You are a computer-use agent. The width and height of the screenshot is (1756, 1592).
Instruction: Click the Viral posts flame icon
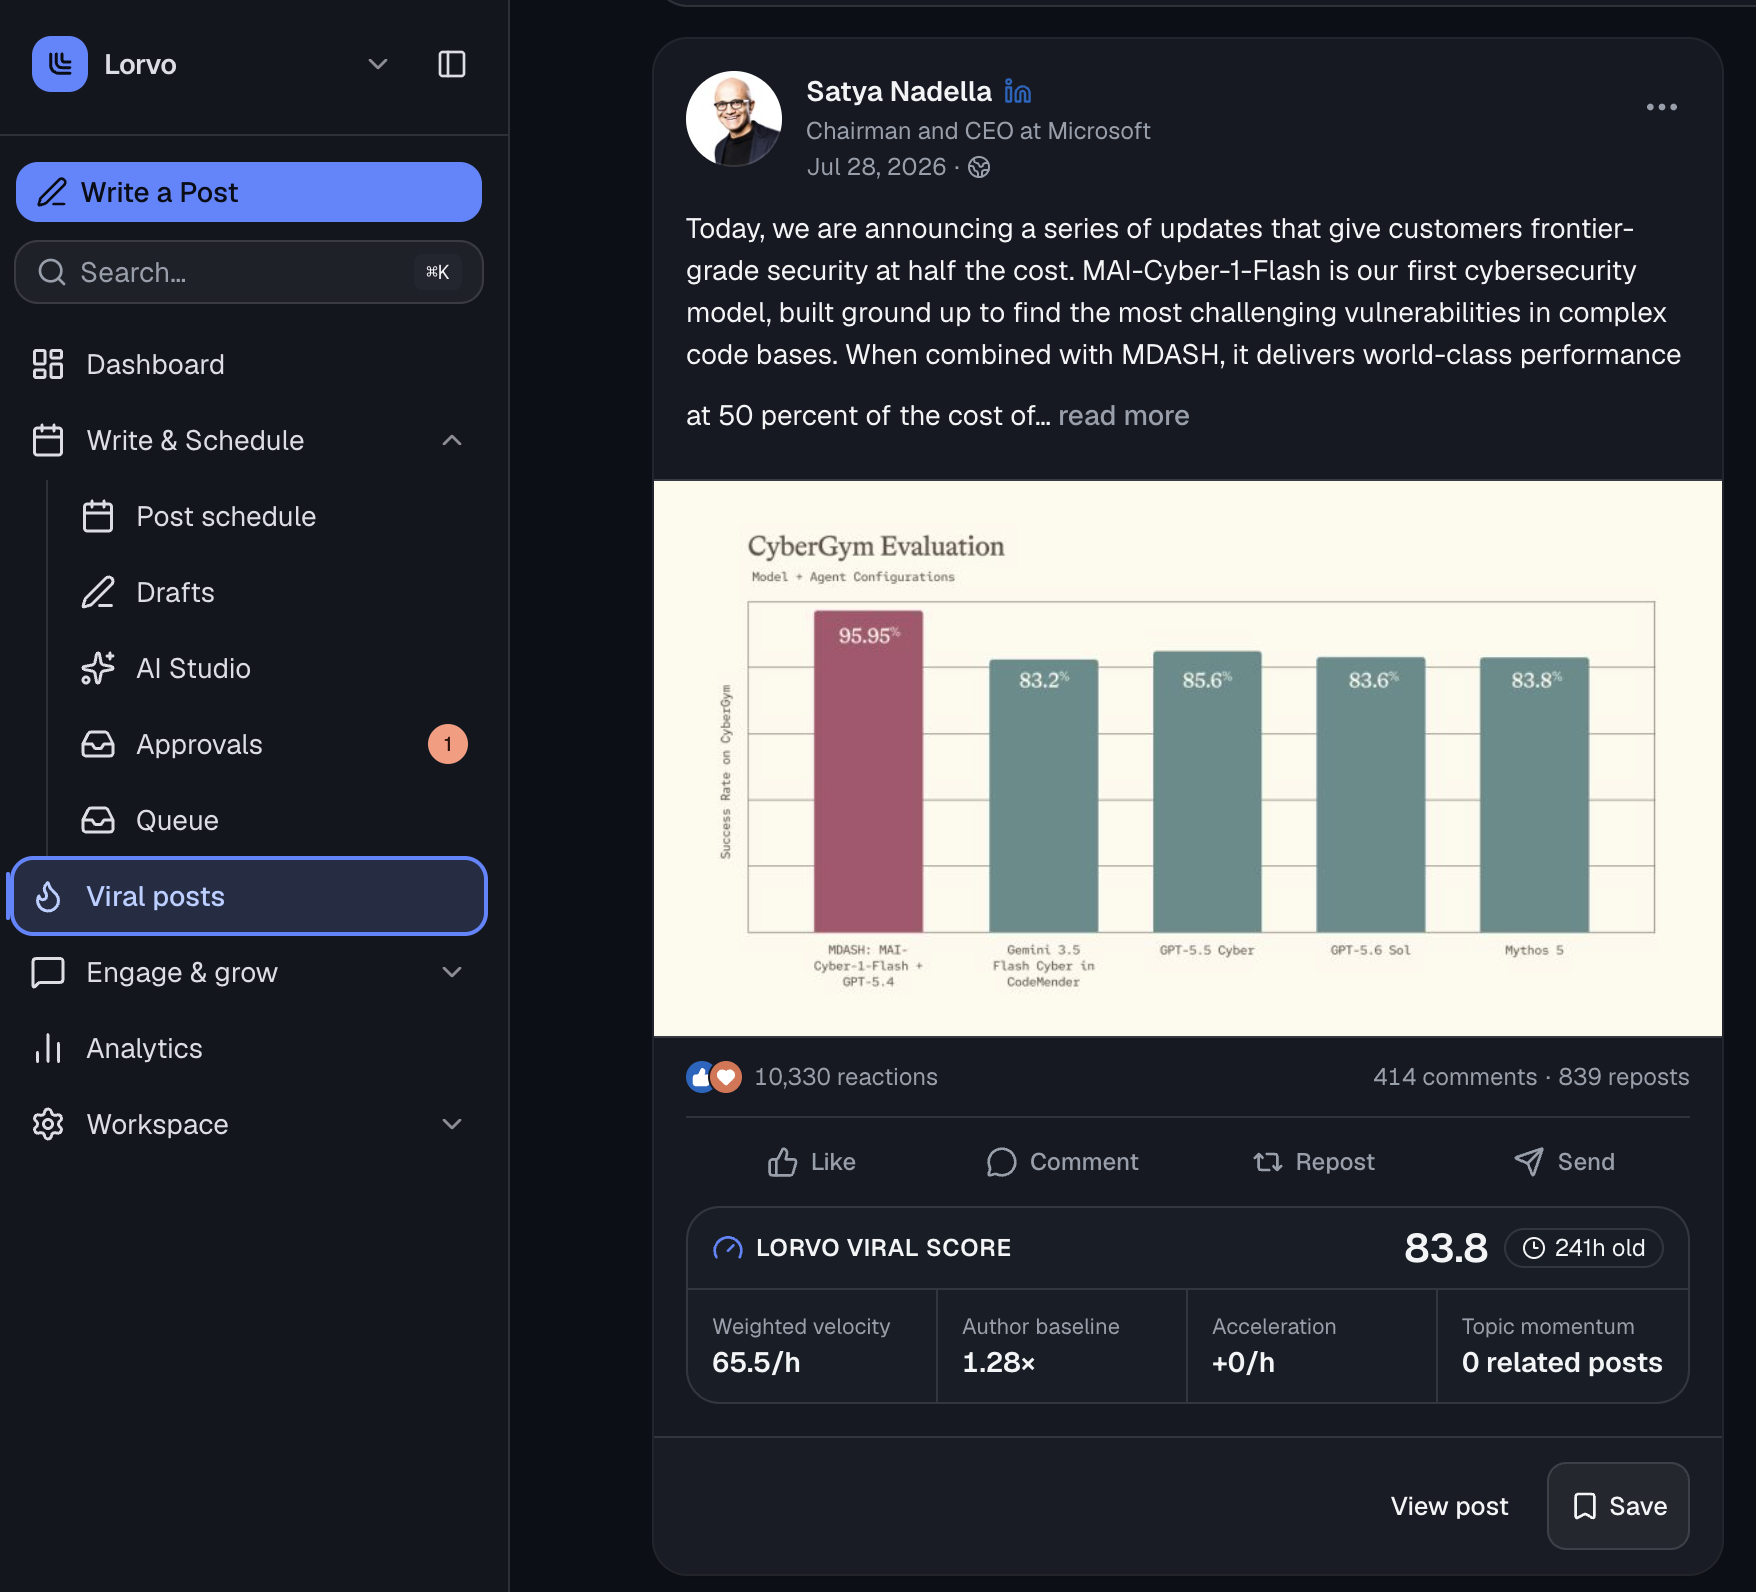[x=48, y=896]
